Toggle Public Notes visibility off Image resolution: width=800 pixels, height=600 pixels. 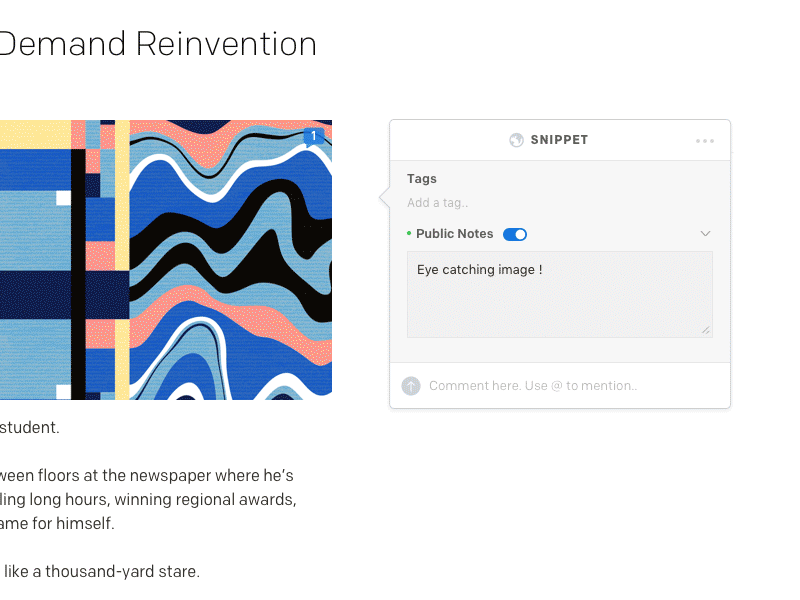click(515, 233)
